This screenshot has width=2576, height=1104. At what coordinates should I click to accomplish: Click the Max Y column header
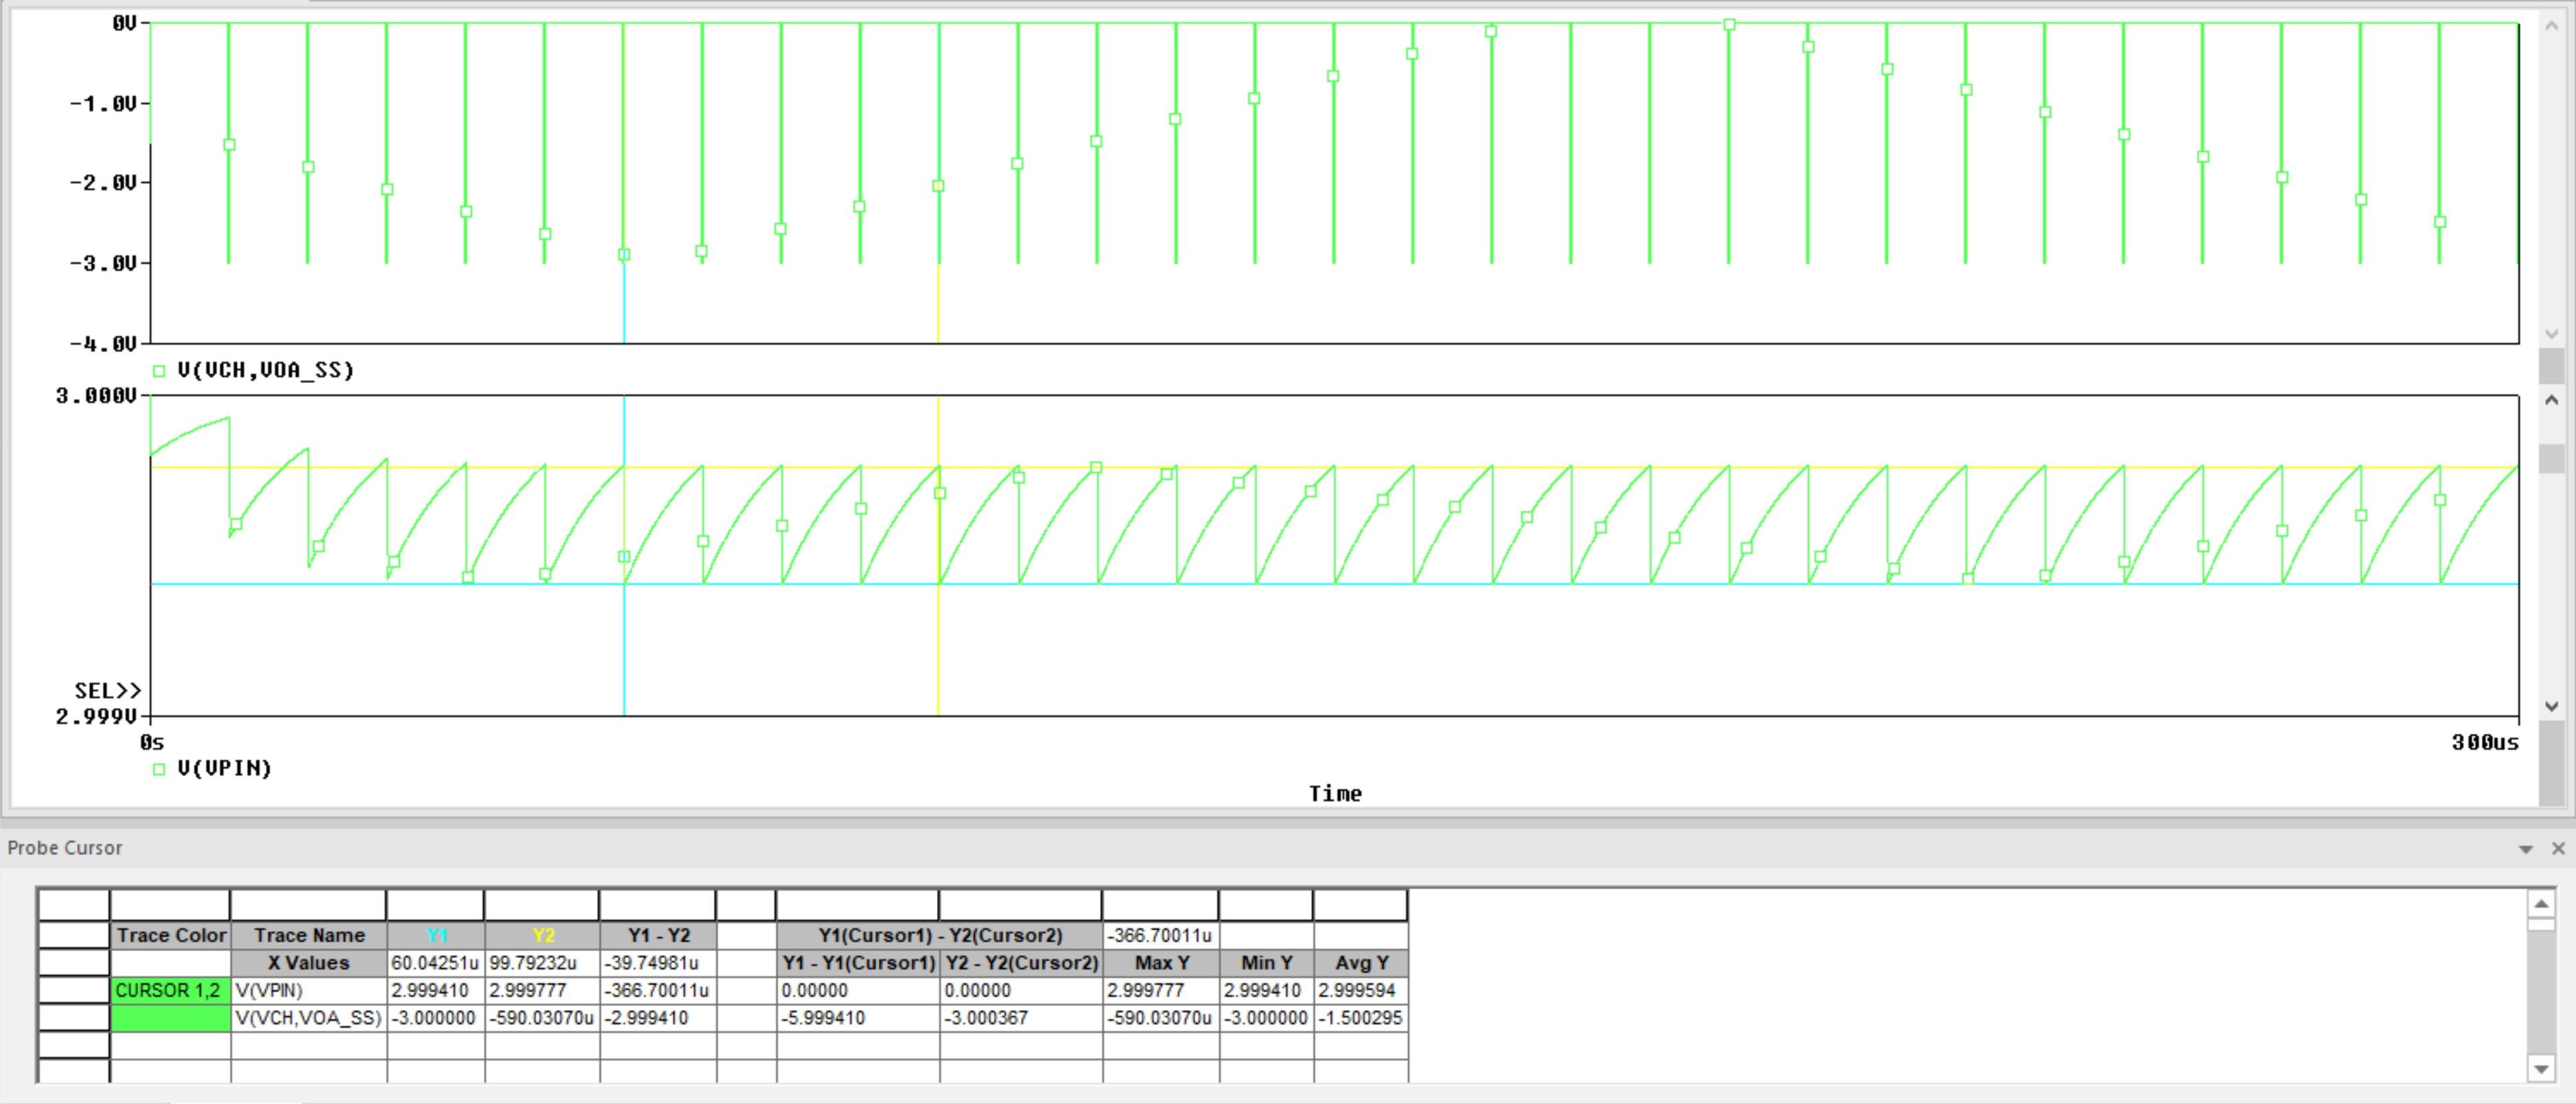coord(1161,963)
